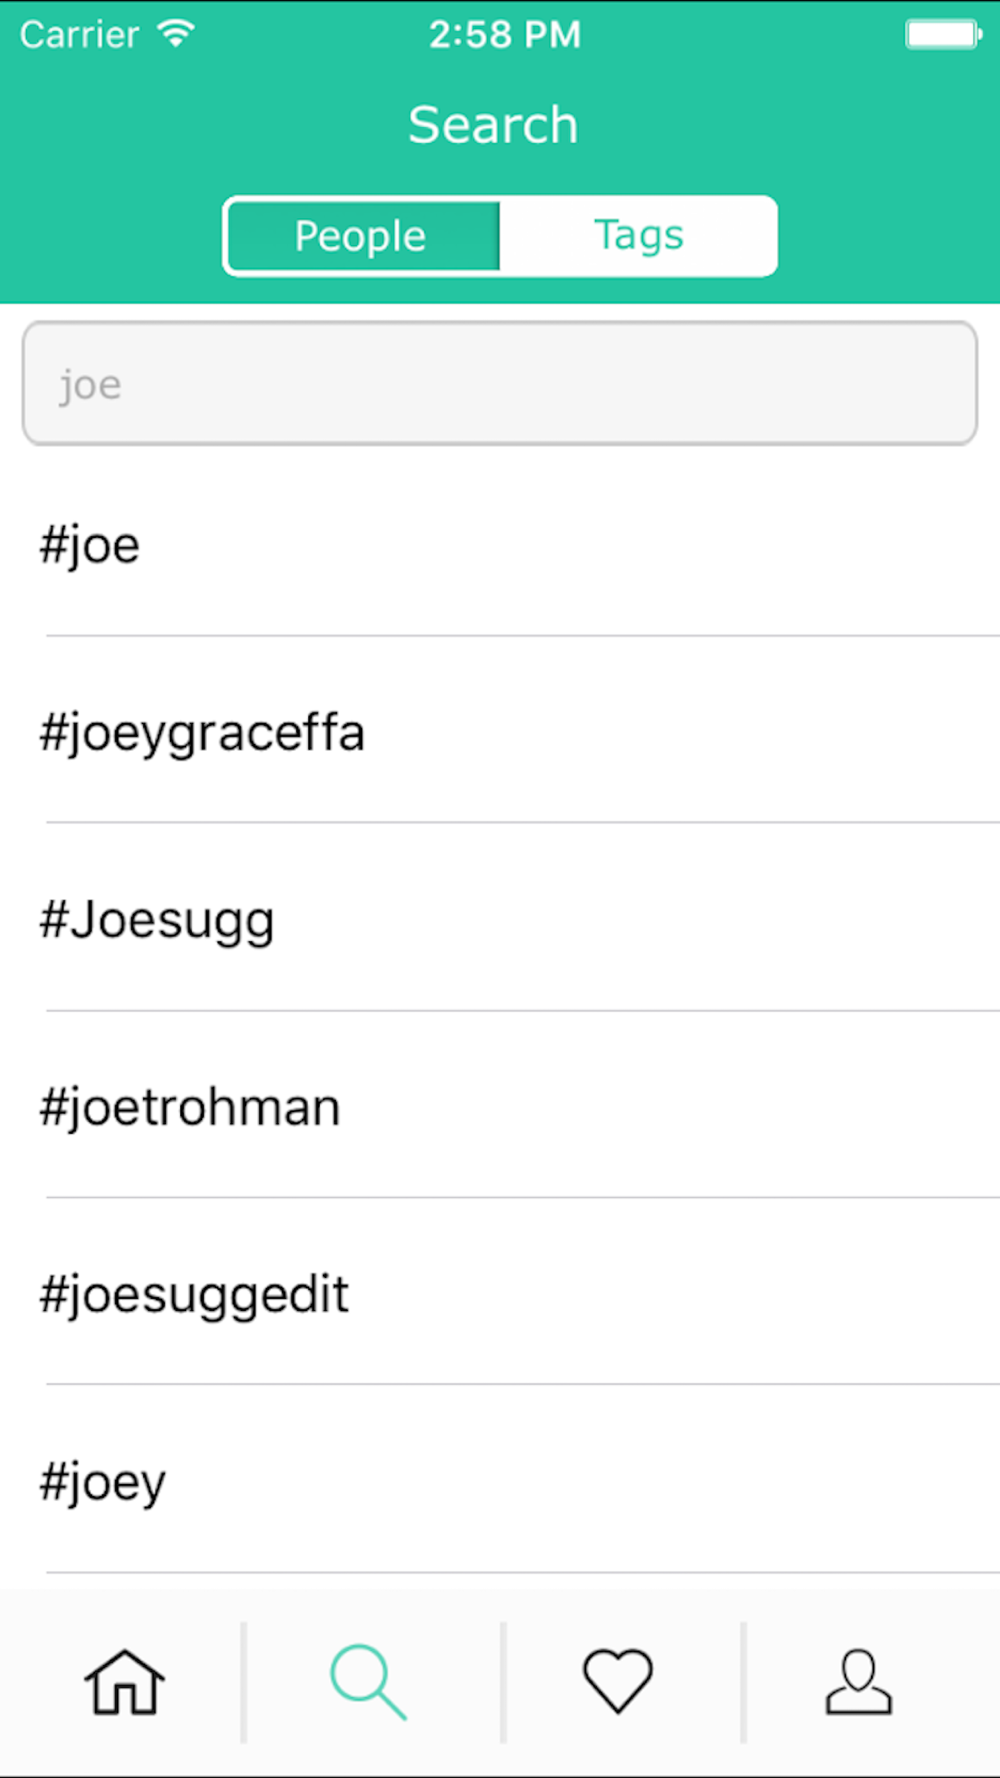Tap the battery indicator icon
The image size is (1000, 1778).
[x=943, y=35]
